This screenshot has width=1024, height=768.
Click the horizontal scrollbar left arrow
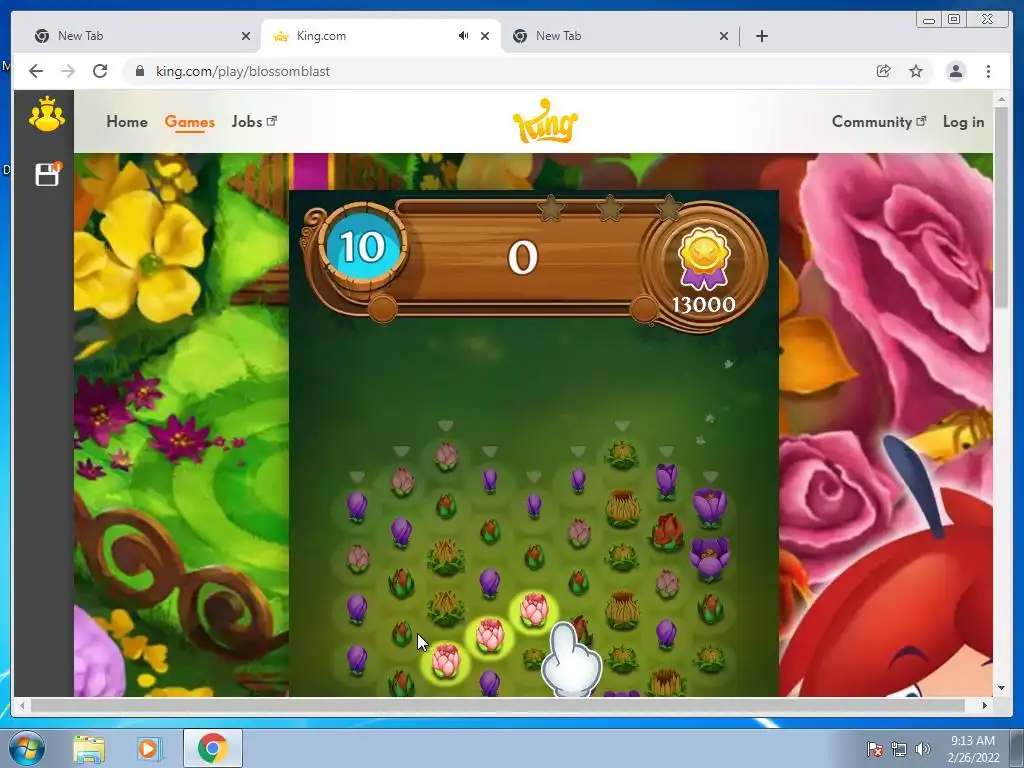coord(22,705)
